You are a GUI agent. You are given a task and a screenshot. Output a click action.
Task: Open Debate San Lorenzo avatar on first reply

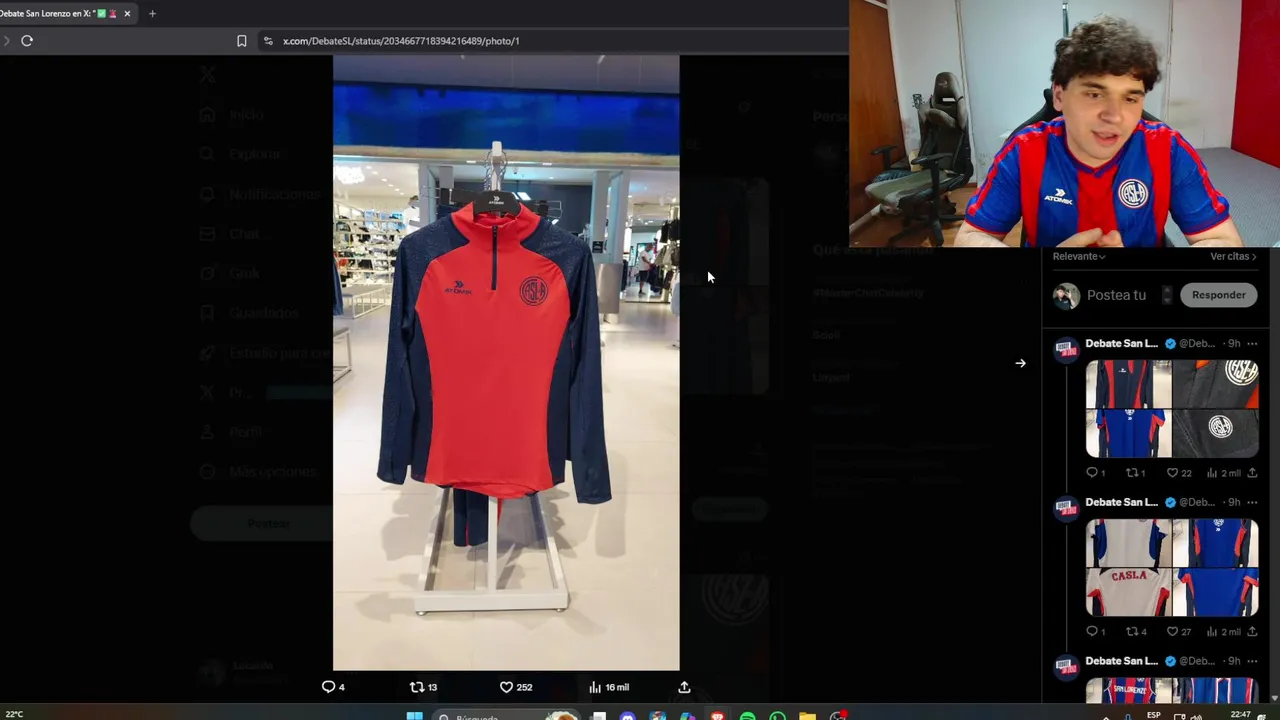click(x=1066, y=348)
